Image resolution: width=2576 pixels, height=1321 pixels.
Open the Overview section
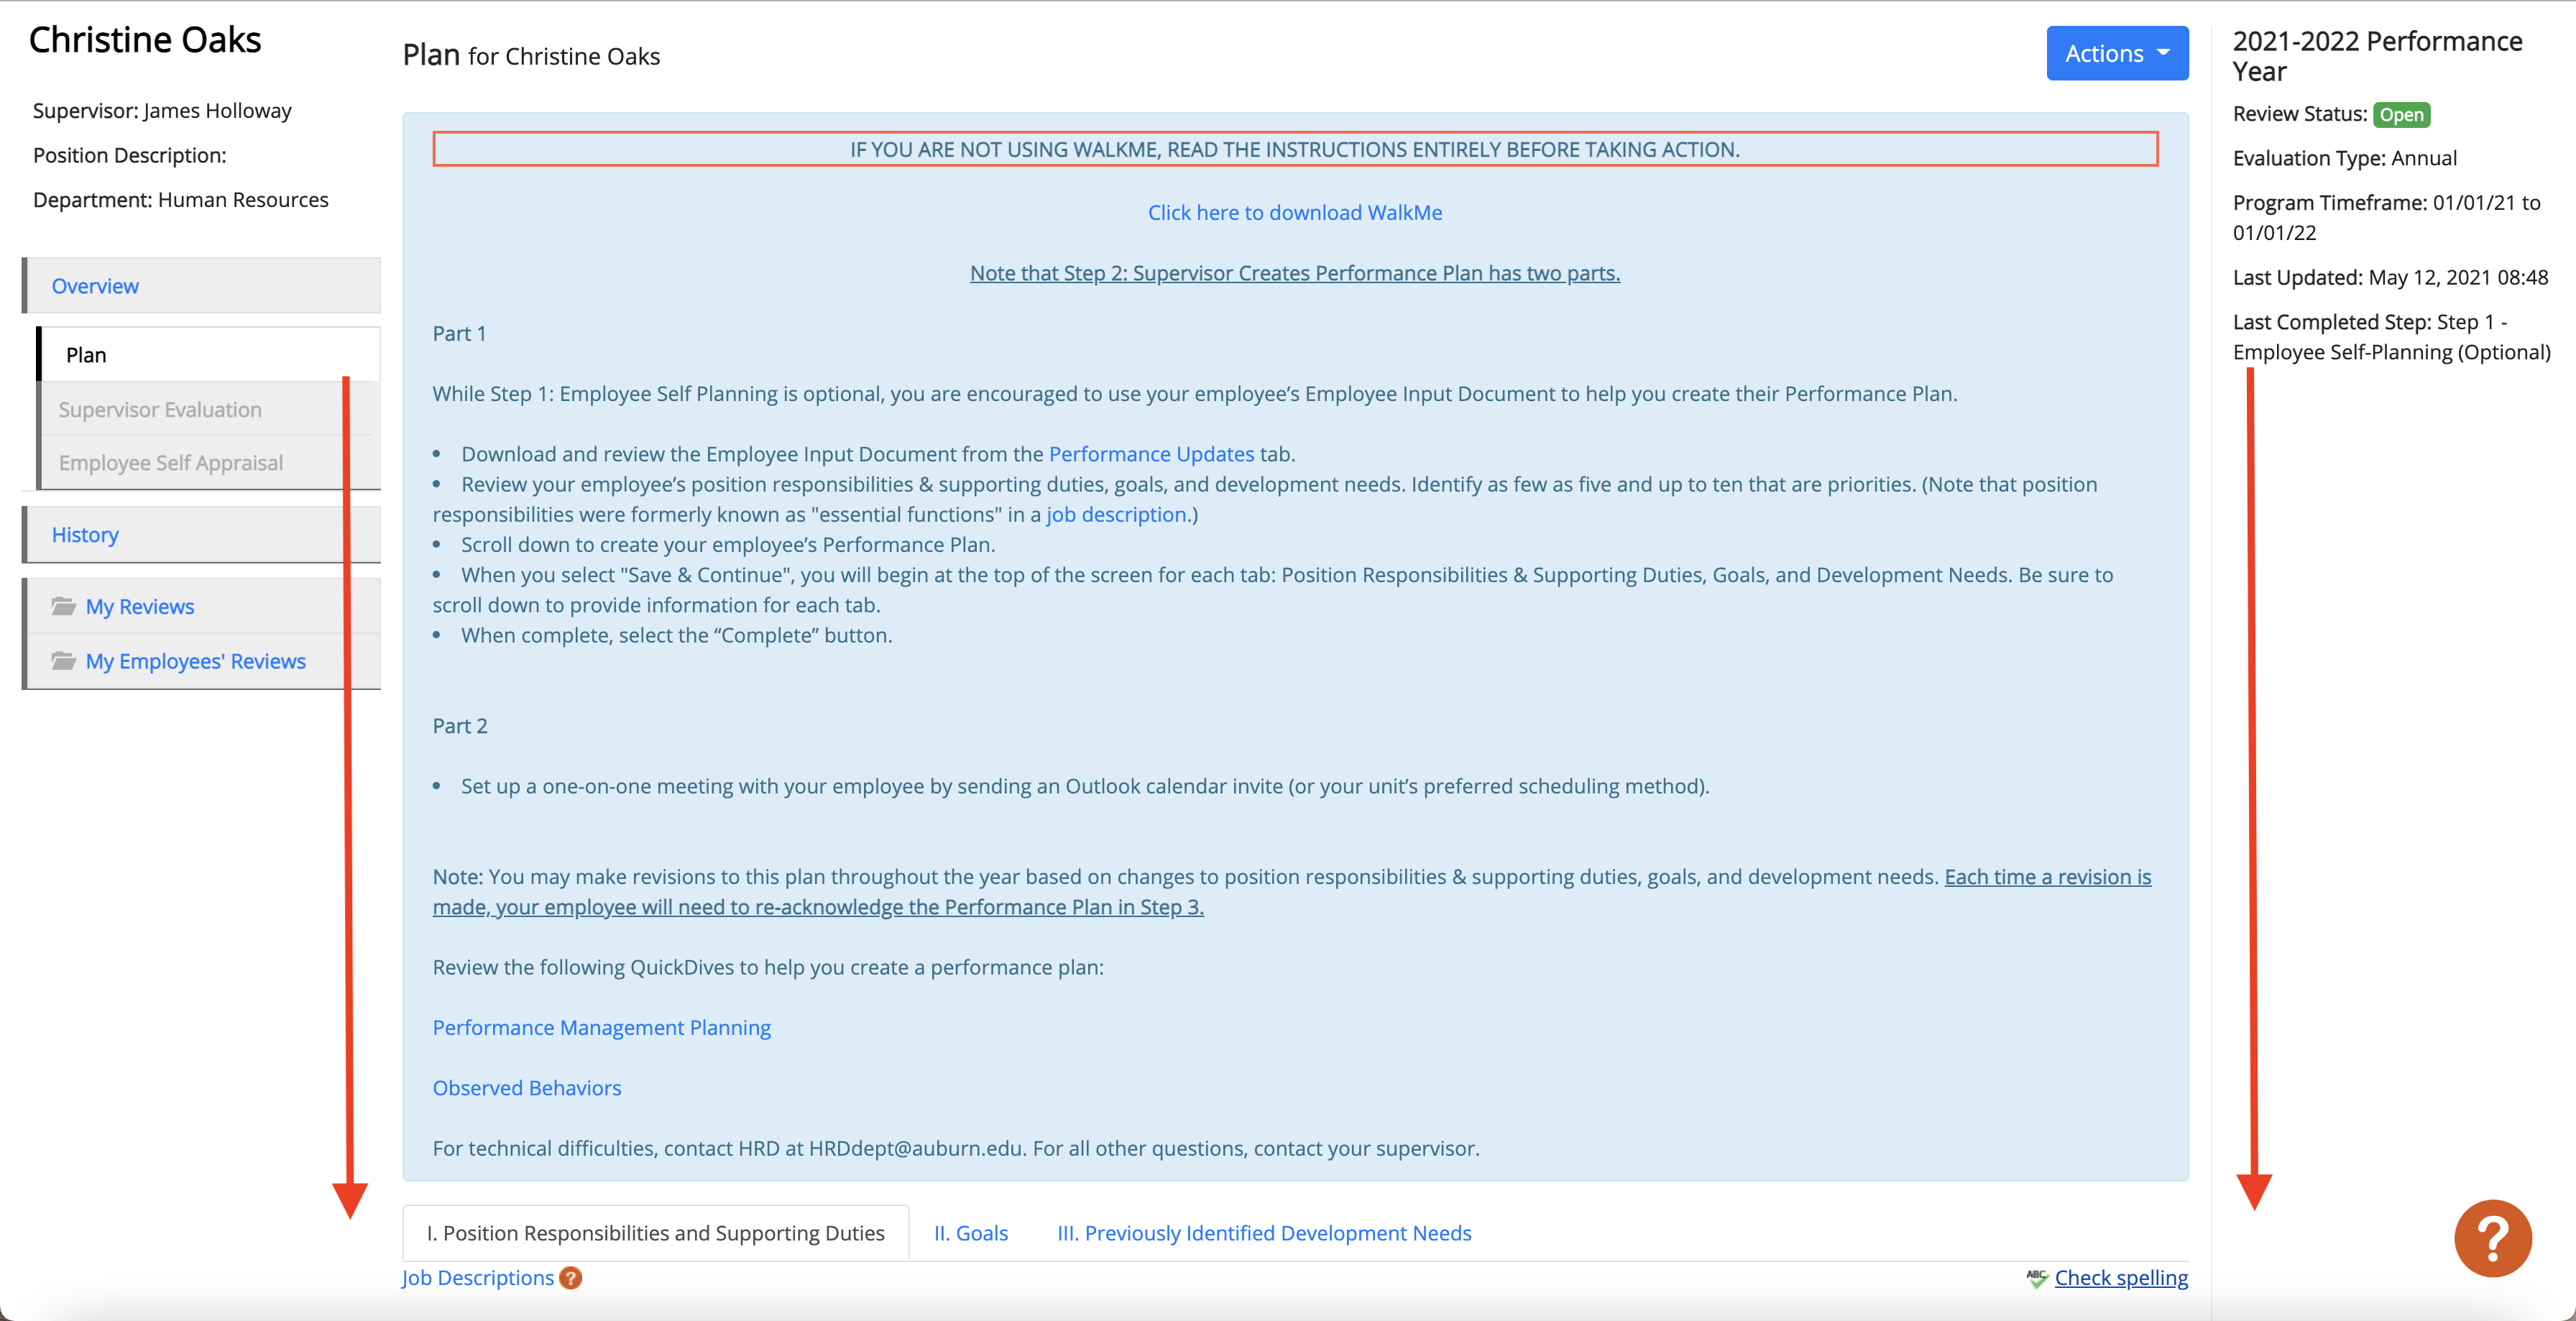click(202, 285)
